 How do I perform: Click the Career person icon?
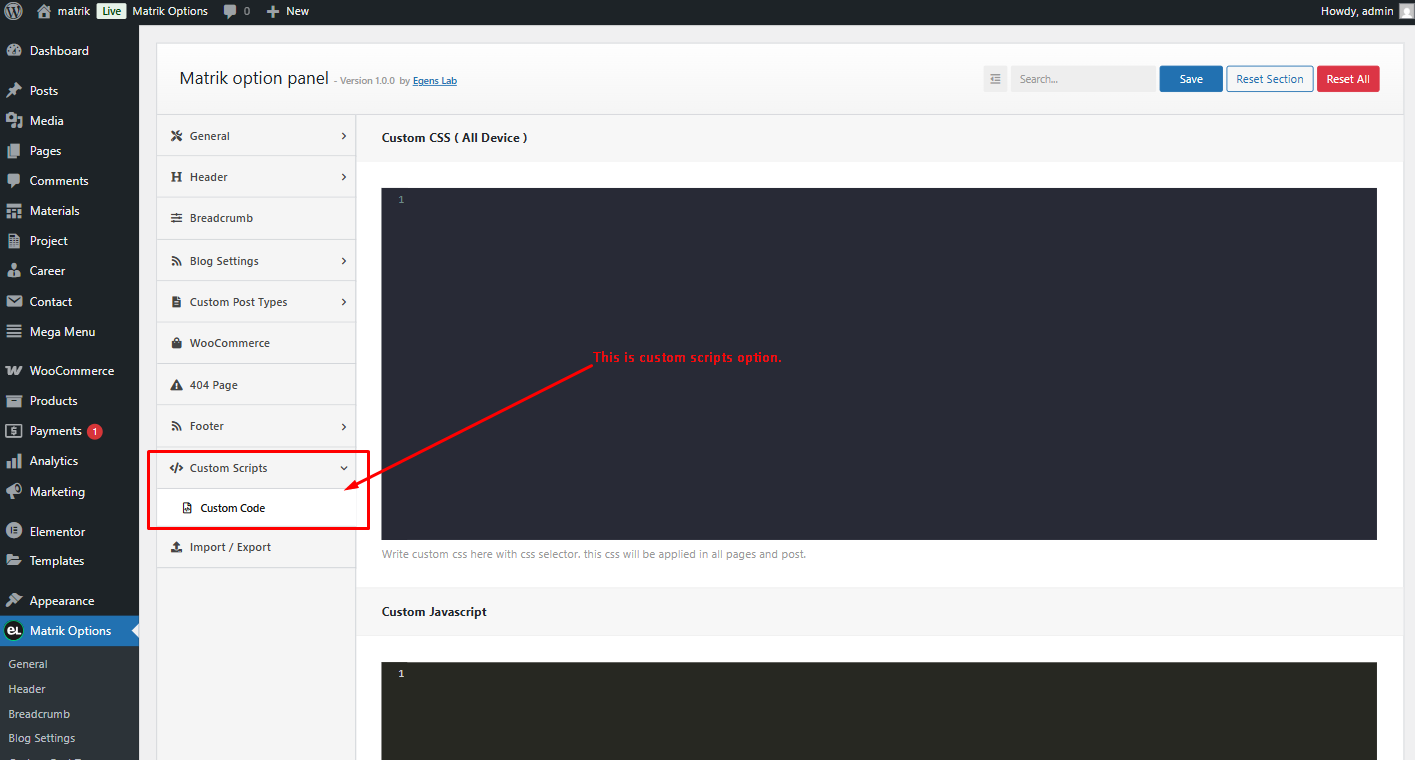[x=14, y=271]
